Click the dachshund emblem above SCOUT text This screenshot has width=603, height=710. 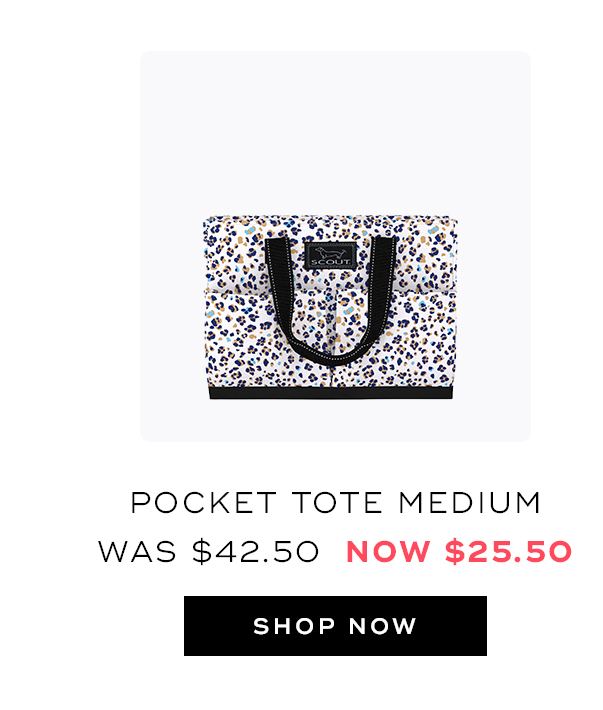pyautogui.click(x=330, y=252)
